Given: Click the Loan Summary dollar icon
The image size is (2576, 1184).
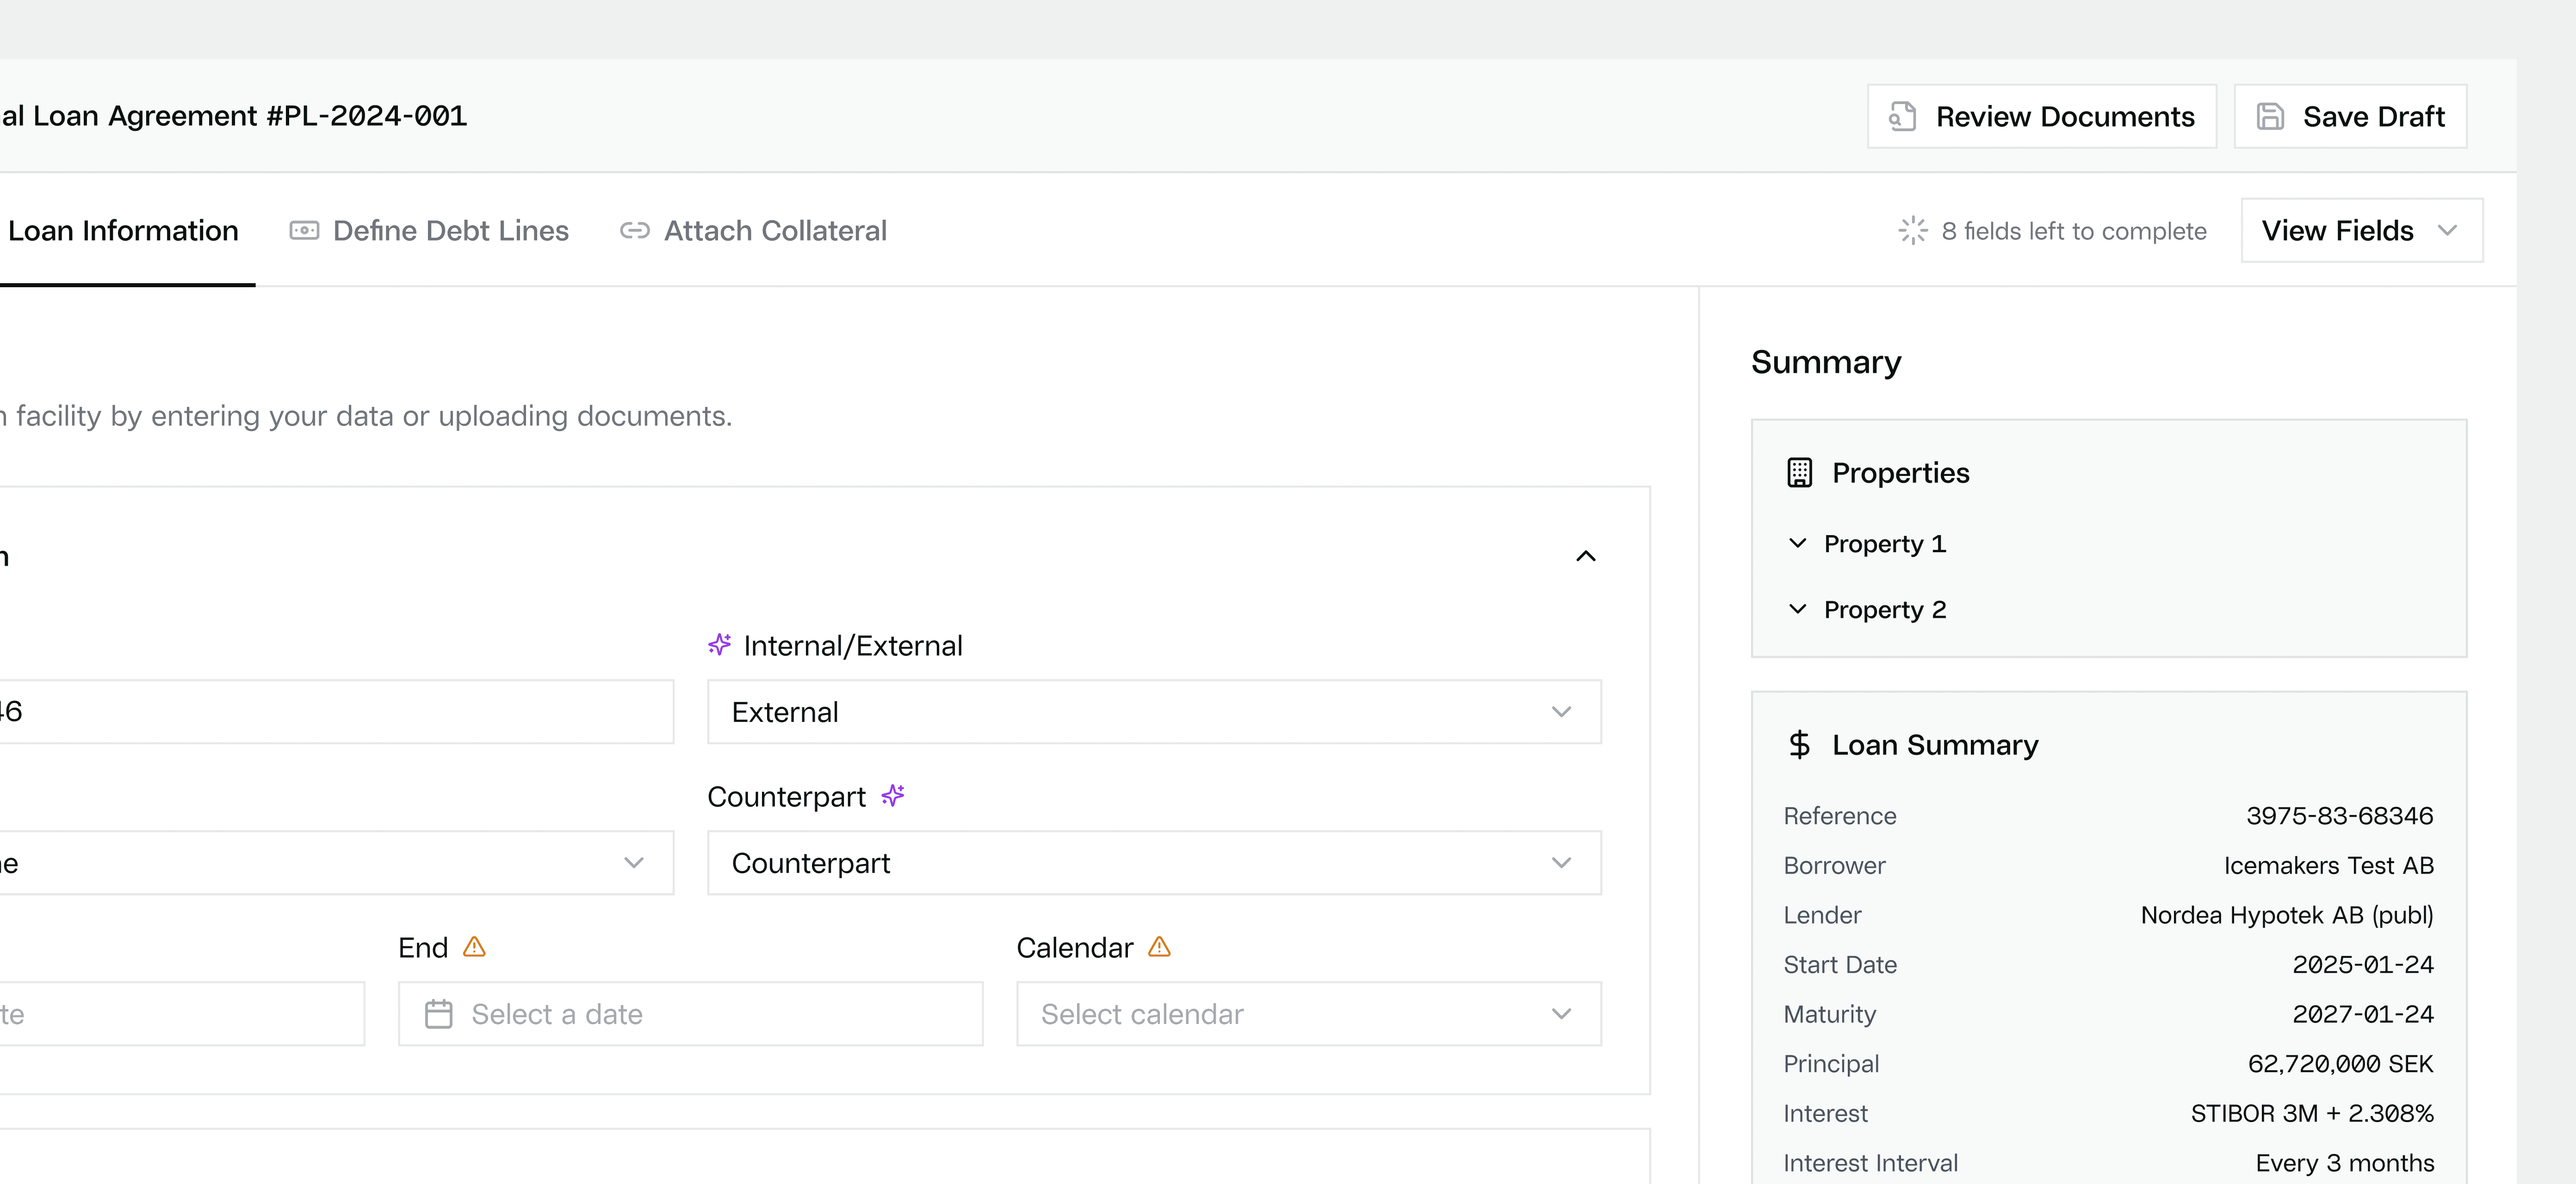Looking at the screenshot, I should point(1800,745).
